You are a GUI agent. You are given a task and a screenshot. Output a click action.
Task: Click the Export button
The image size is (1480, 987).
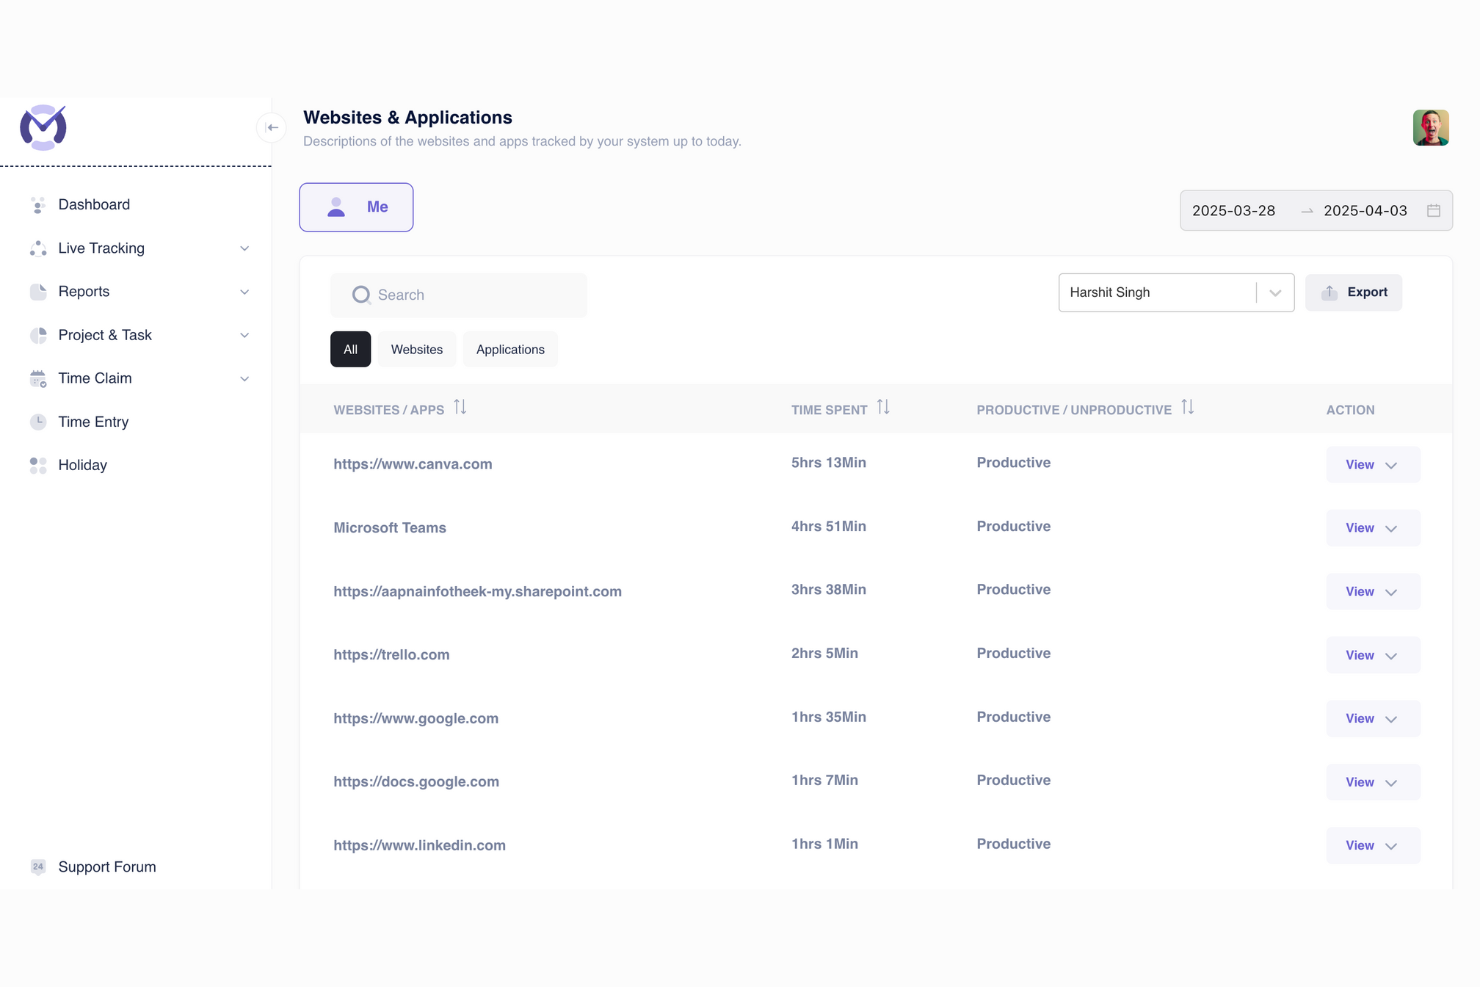pos(1353,292)
